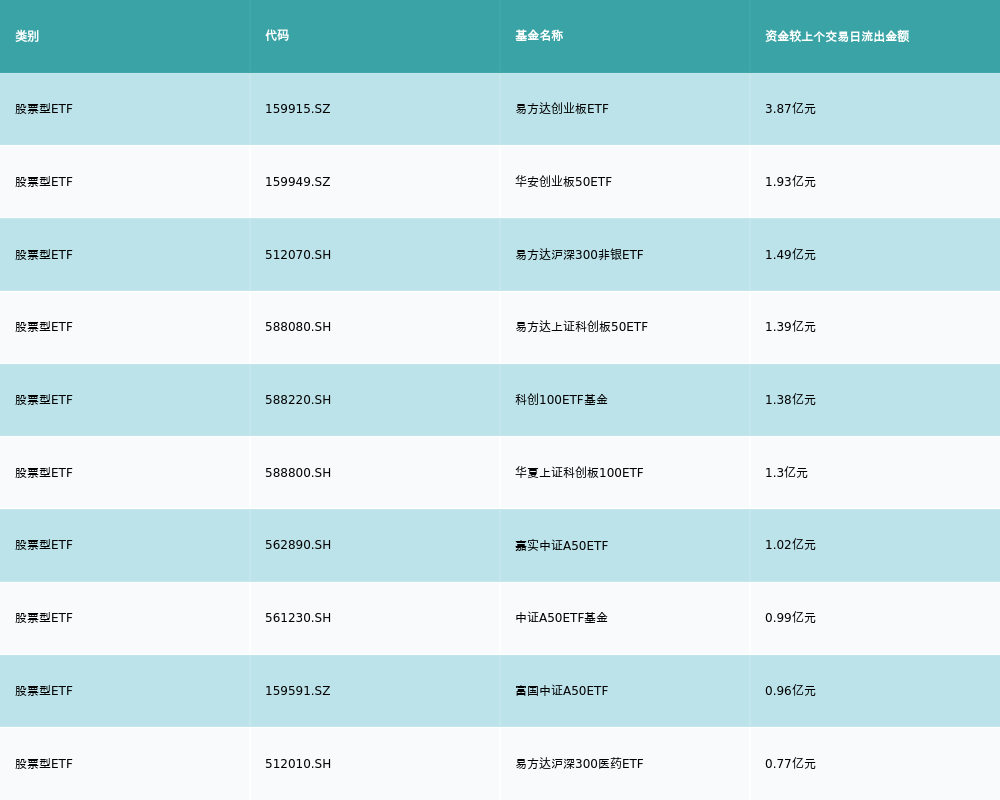
Task: Select fund code 561230.SH
Action: [x=298, y=618]
